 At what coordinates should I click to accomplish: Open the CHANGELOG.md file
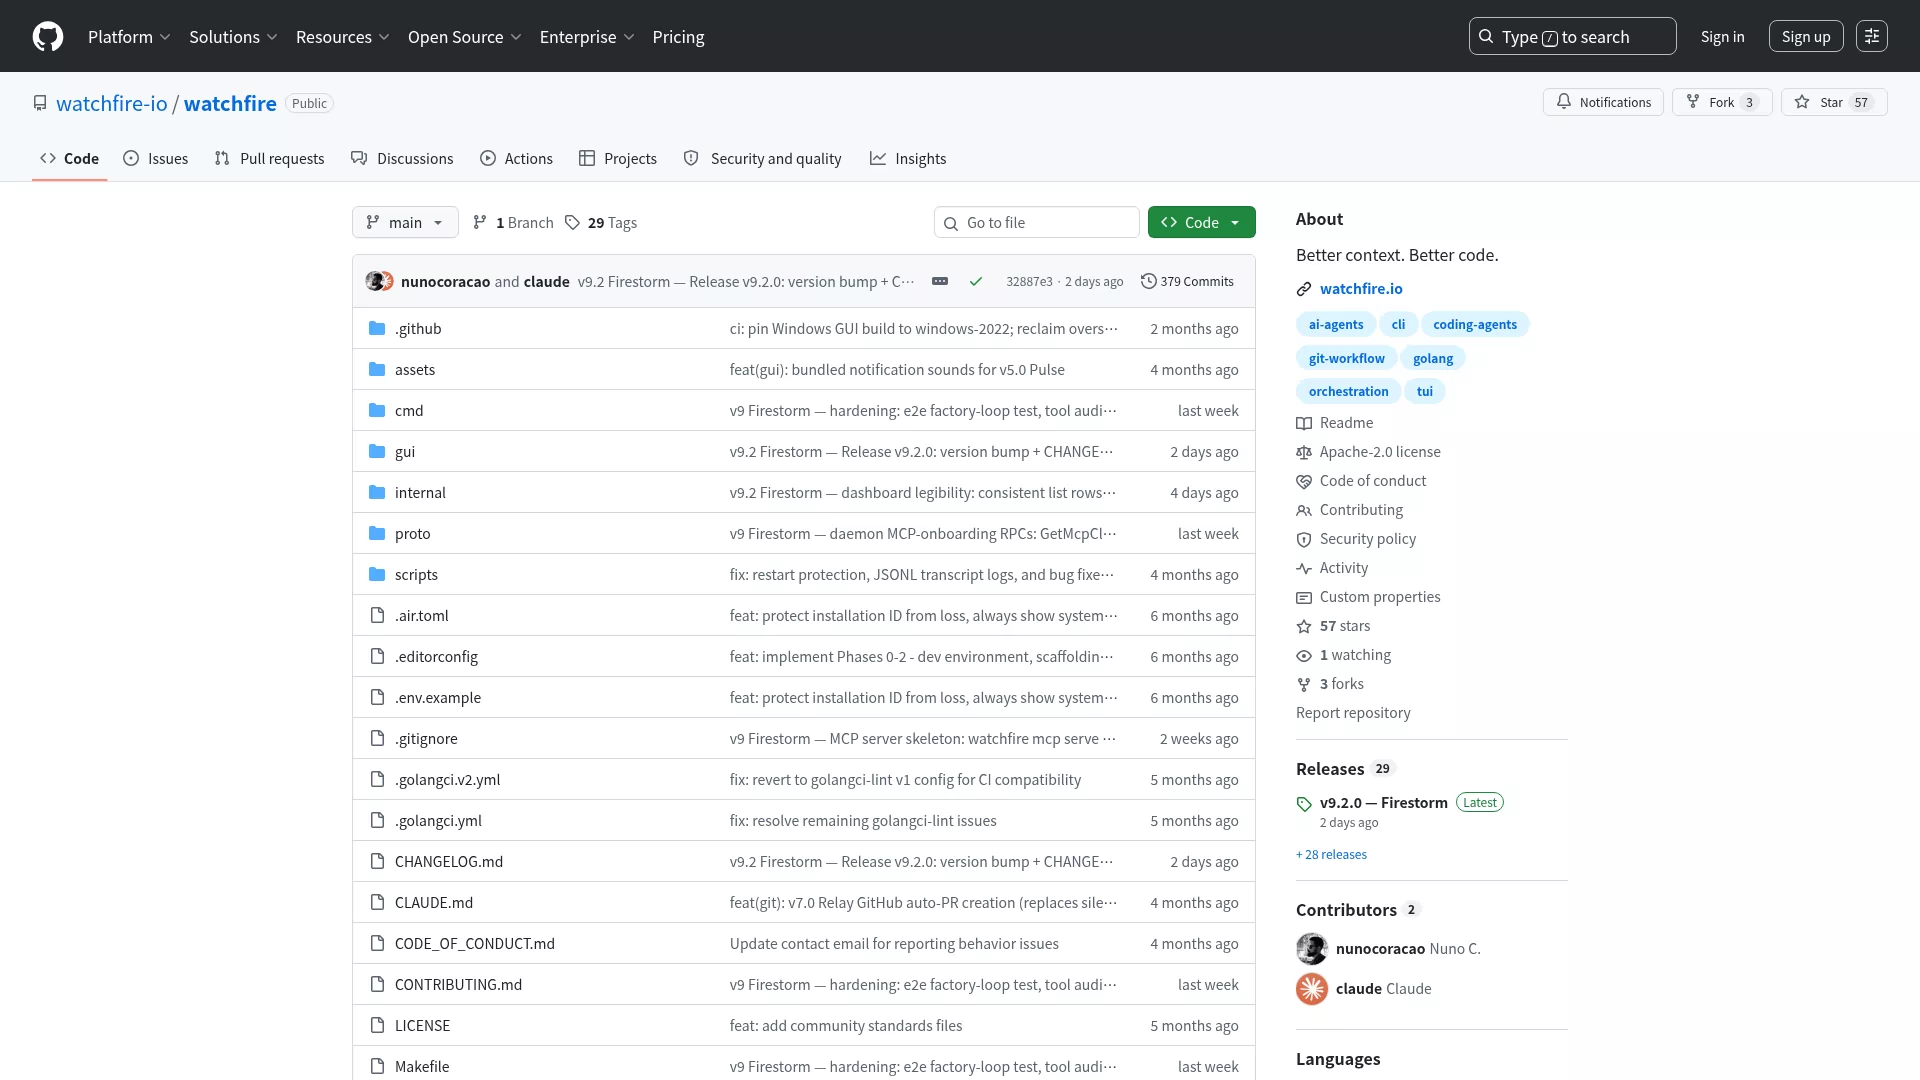pos(449,862)
